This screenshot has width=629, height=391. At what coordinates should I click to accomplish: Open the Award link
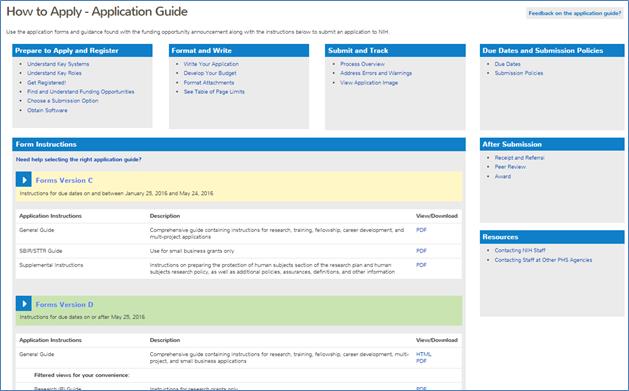503,176
